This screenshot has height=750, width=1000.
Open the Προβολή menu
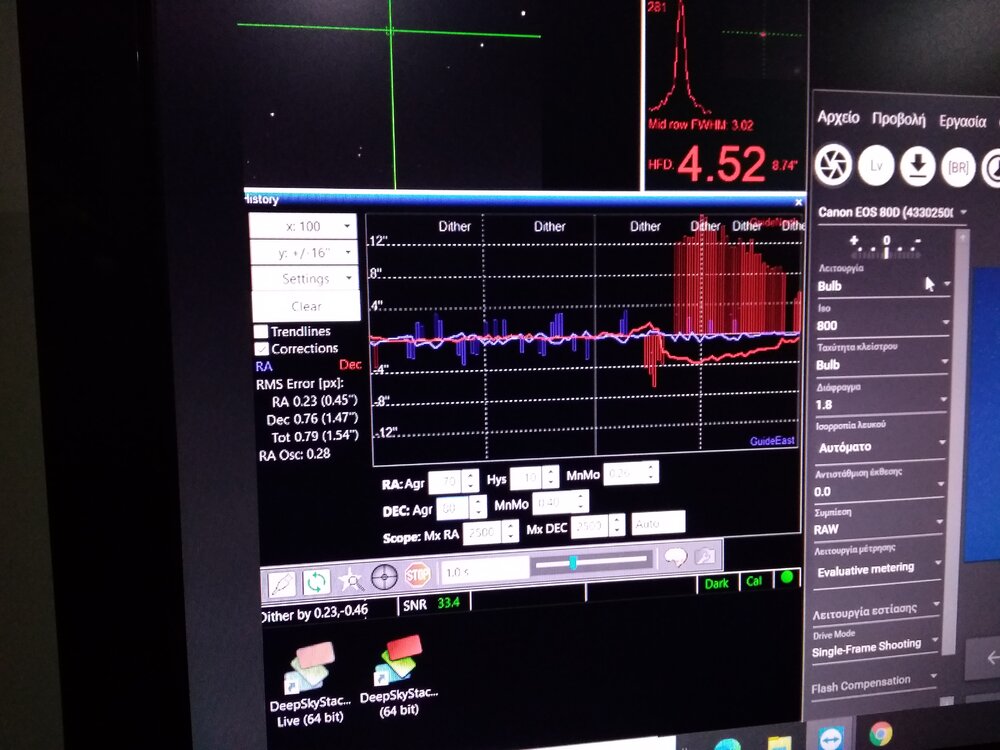[898, 119]
